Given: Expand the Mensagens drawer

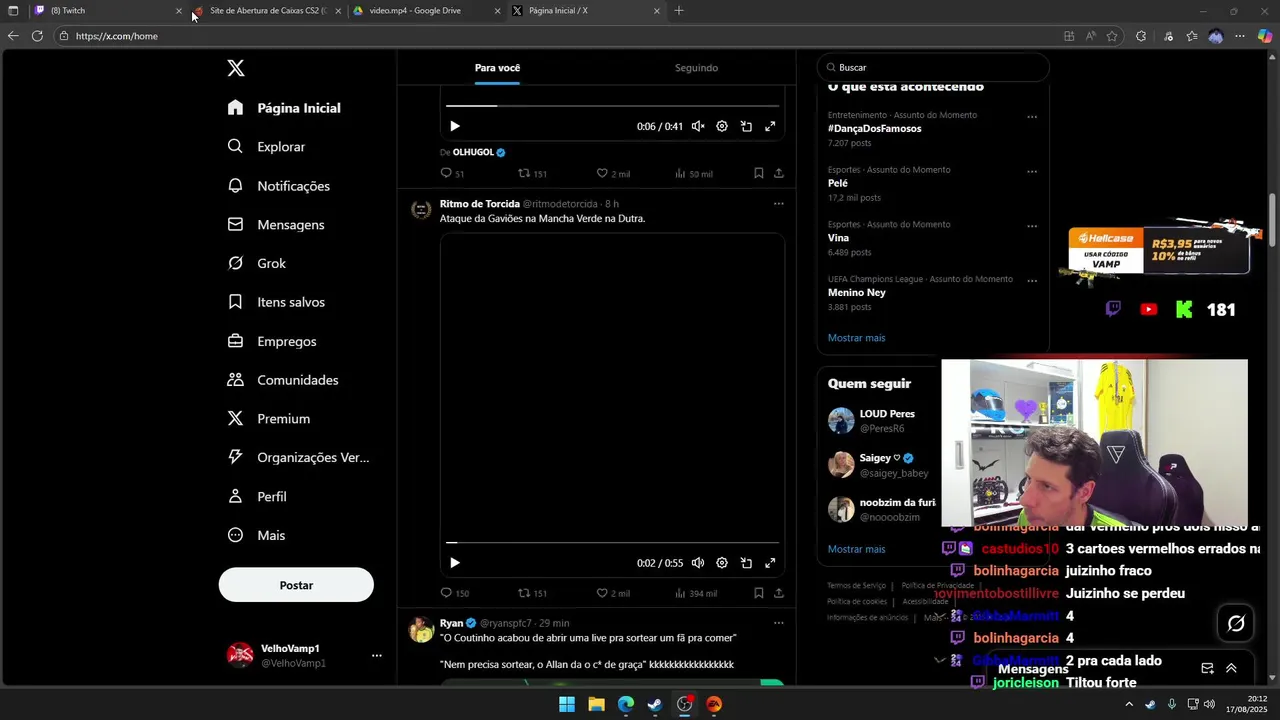Looking at the screenshot, I should coord(1231,668).
